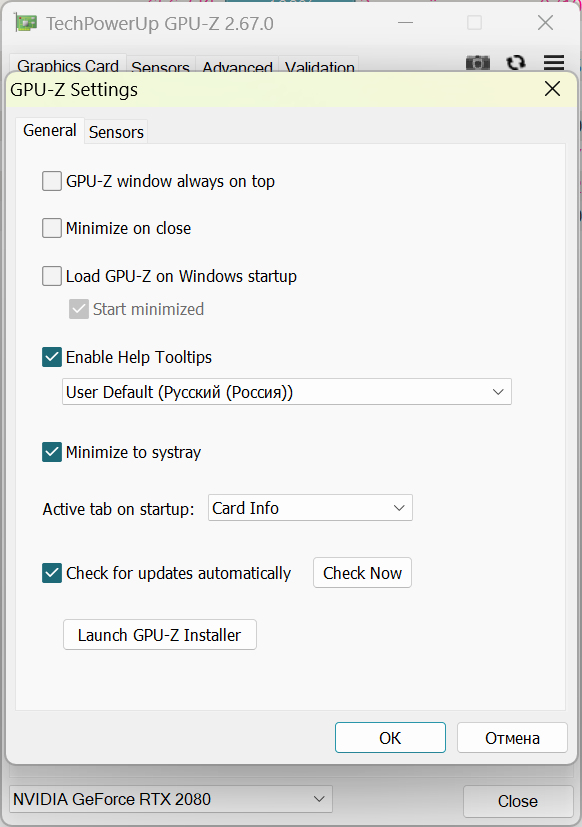The width and height of the screenshot is (582, 827).
Task: Tick the Minimize on close checkbox
Action: click(x=52, y=228)
